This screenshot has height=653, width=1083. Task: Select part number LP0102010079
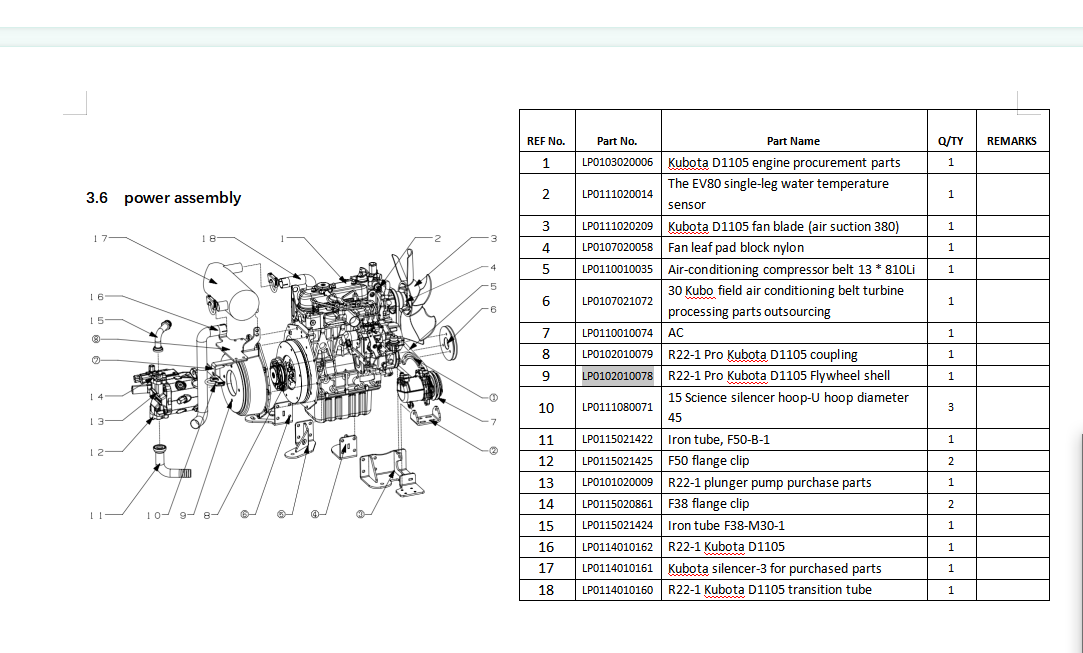pyautogui.click(x=617, y=354)
